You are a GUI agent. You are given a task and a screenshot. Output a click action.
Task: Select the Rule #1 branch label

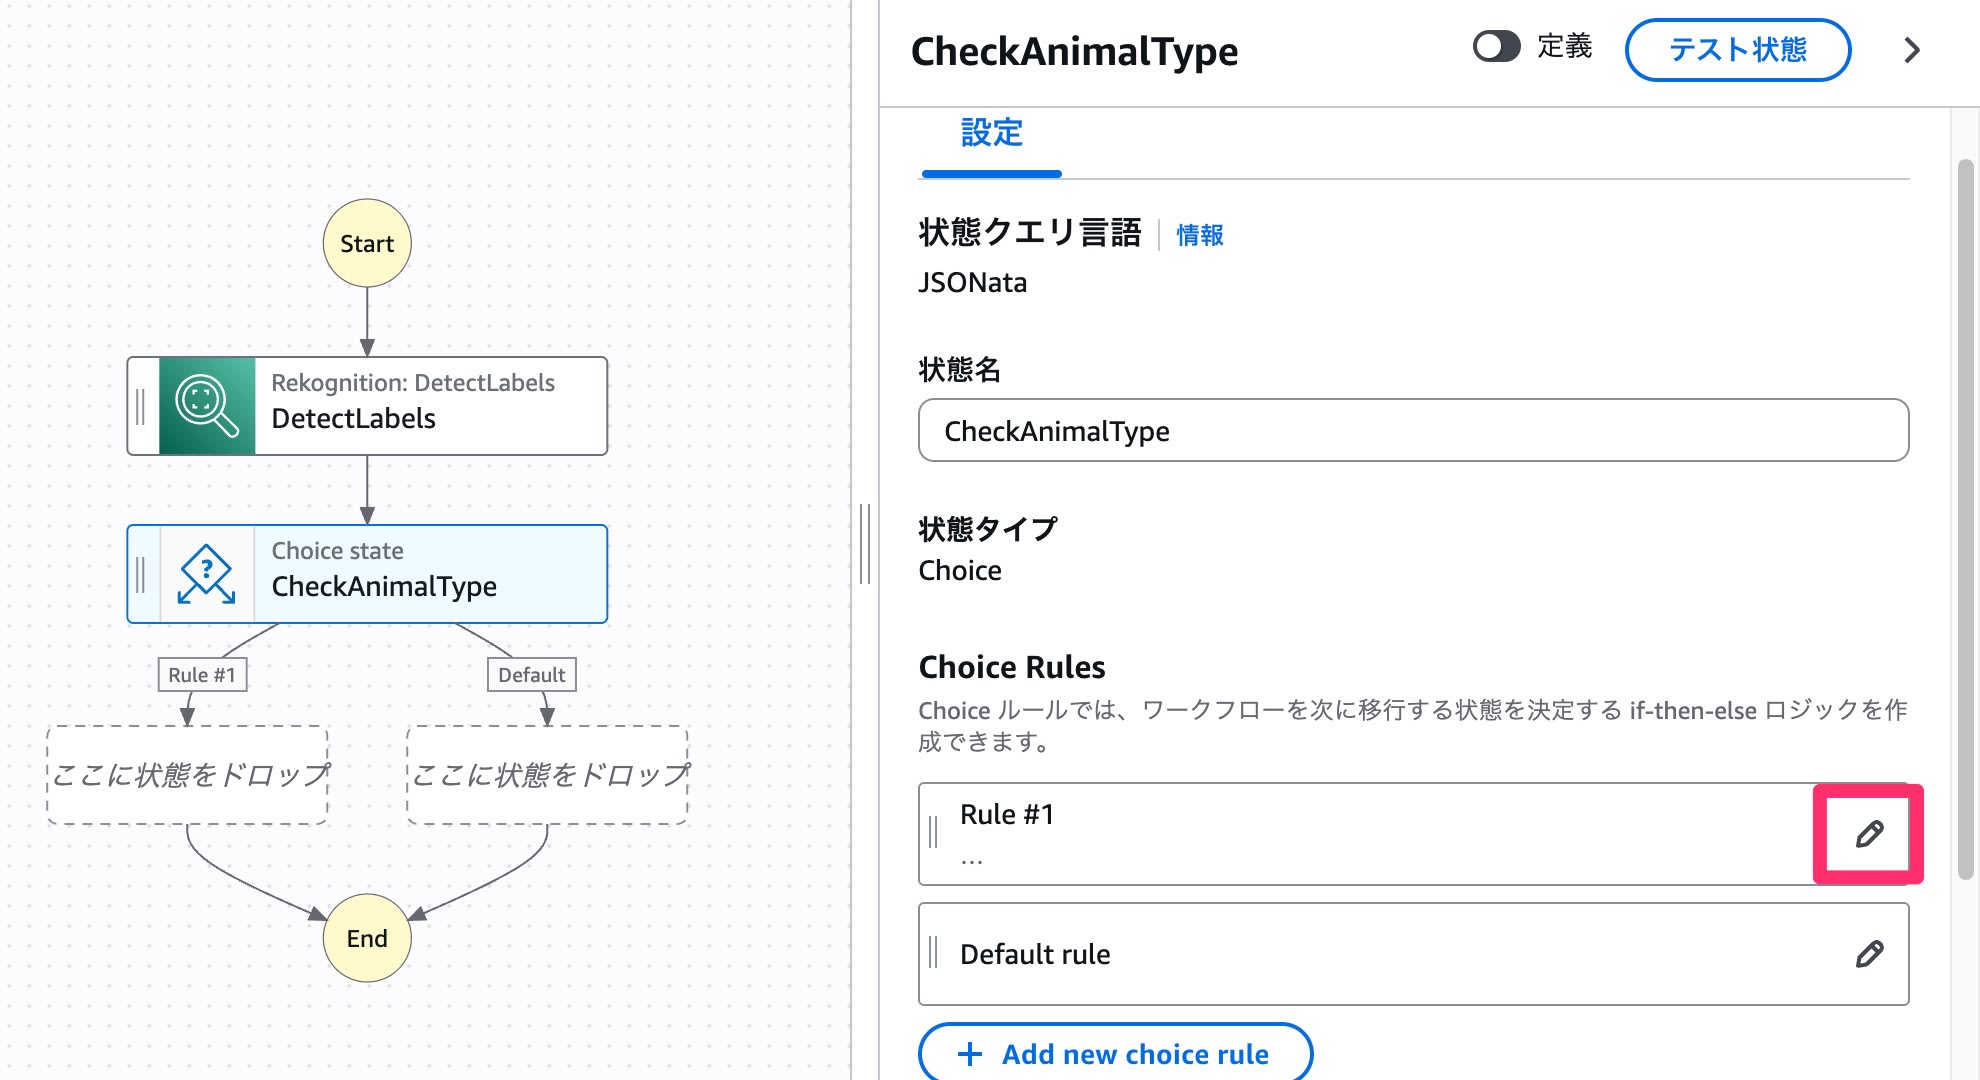[202, 675]
